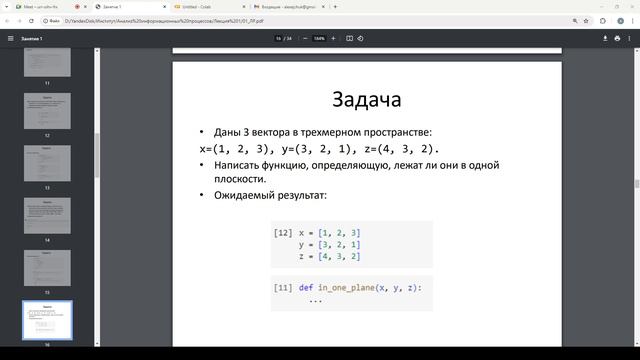Close the Gmail inbox tab
Screen dimensions: 640x360
pyautogui.click(x=323, y=7)
